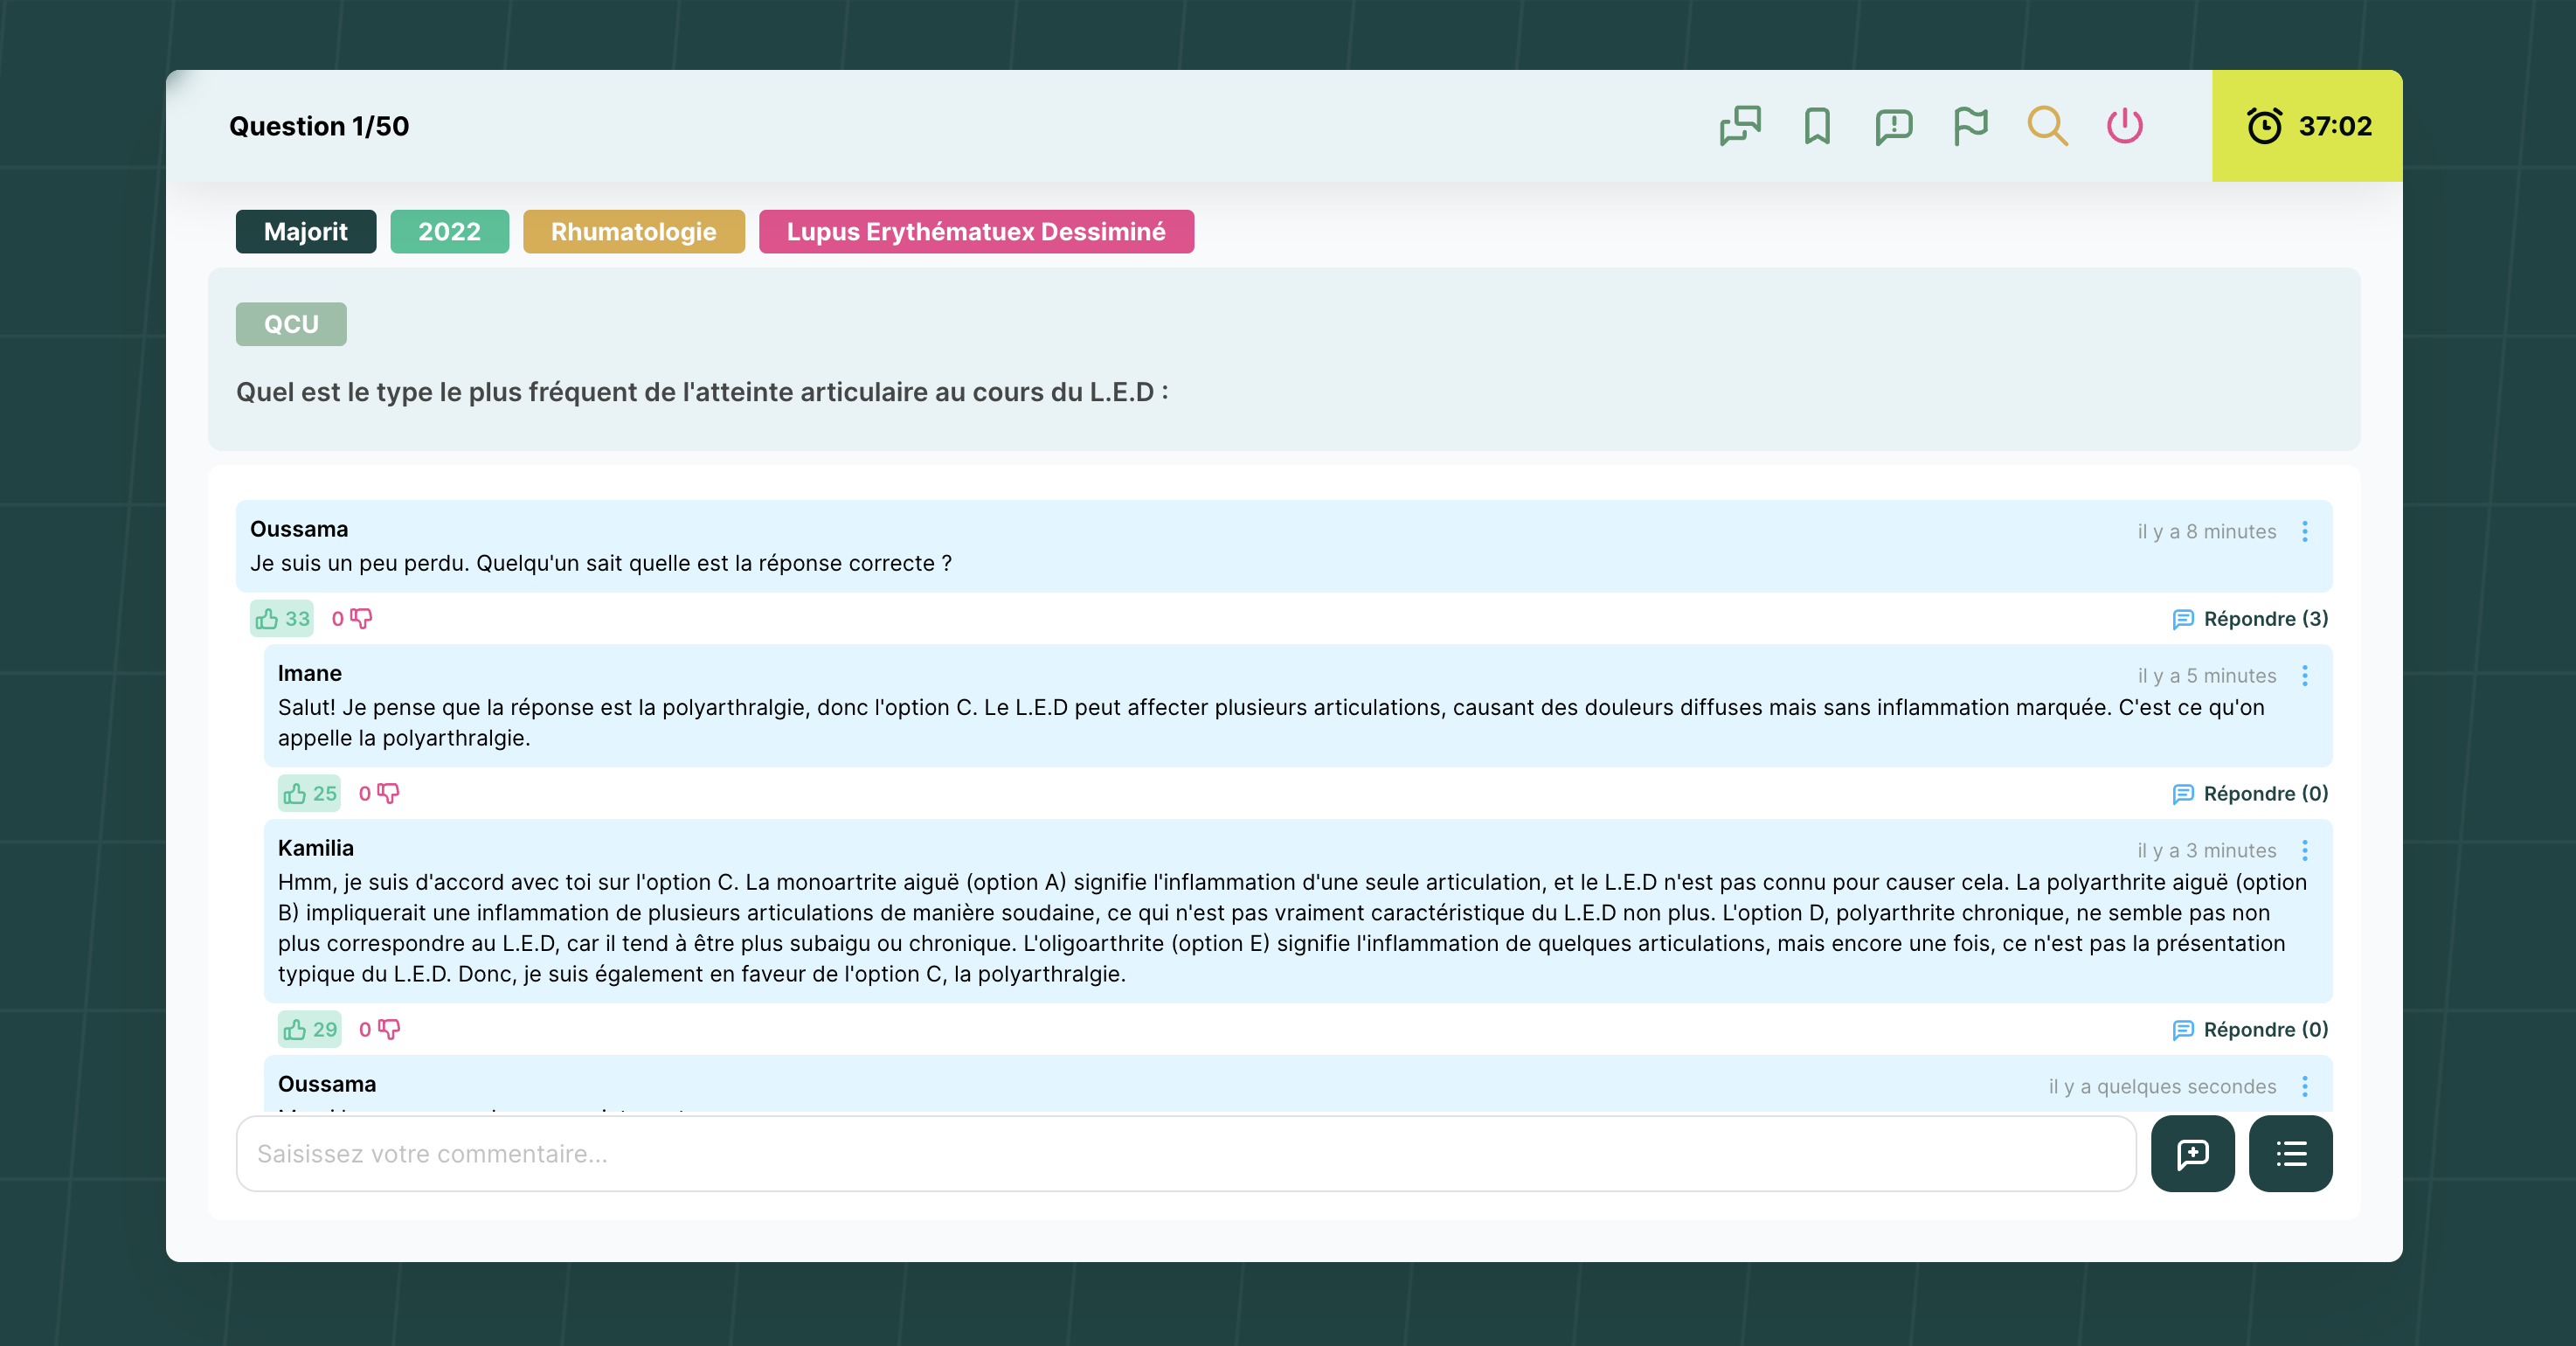Click the pink power icon to quit
The width and height of the screenshot is (2576, 1346).
tap(2124, 126)
